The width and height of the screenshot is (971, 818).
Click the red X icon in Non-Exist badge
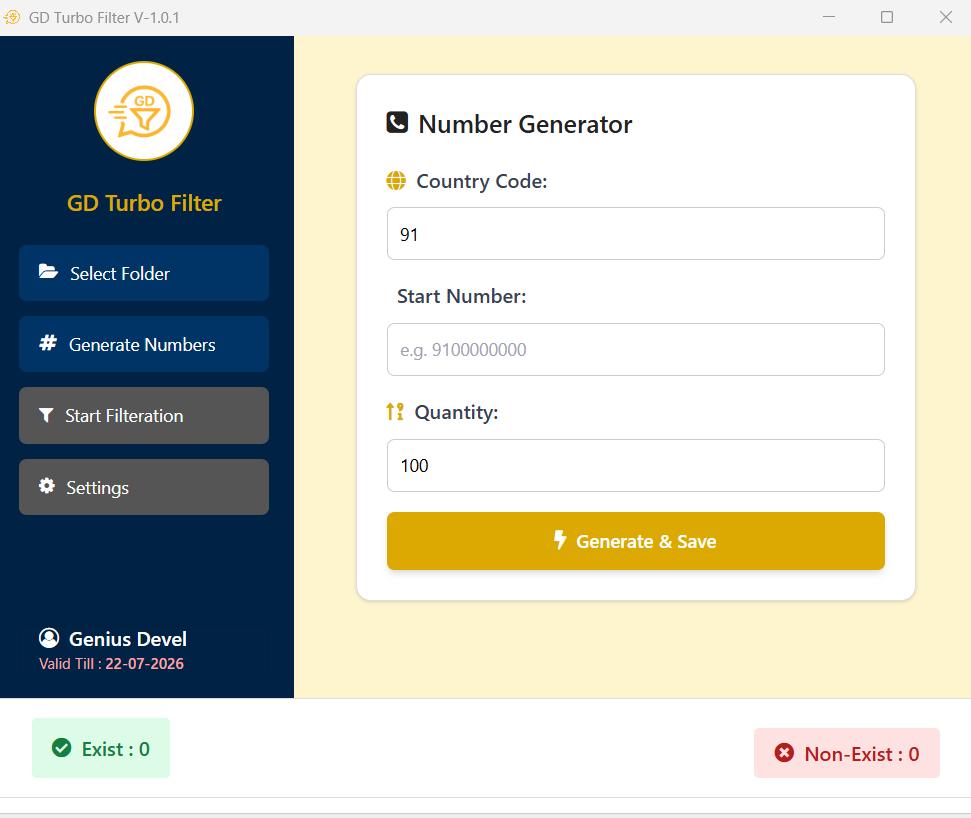[784, 754]
